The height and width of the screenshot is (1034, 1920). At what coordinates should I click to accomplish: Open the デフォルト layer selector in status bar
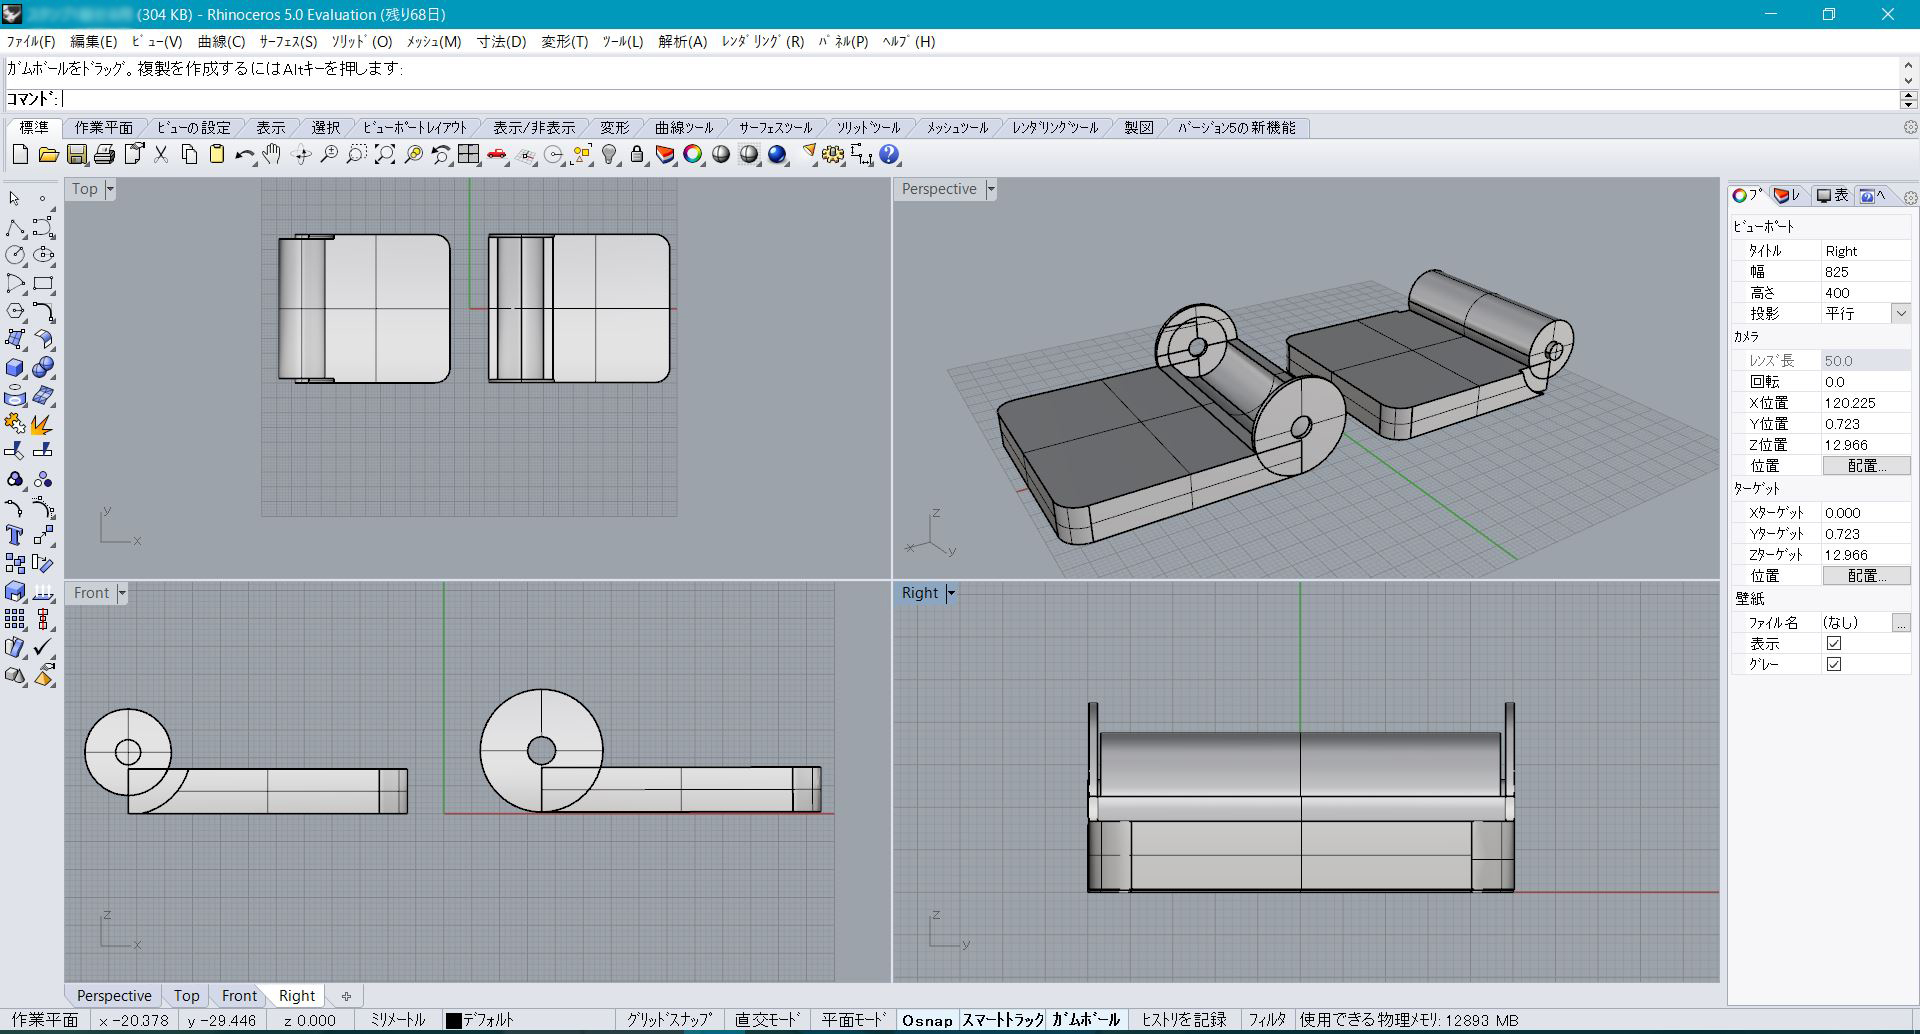click(x=480, y=1020)
